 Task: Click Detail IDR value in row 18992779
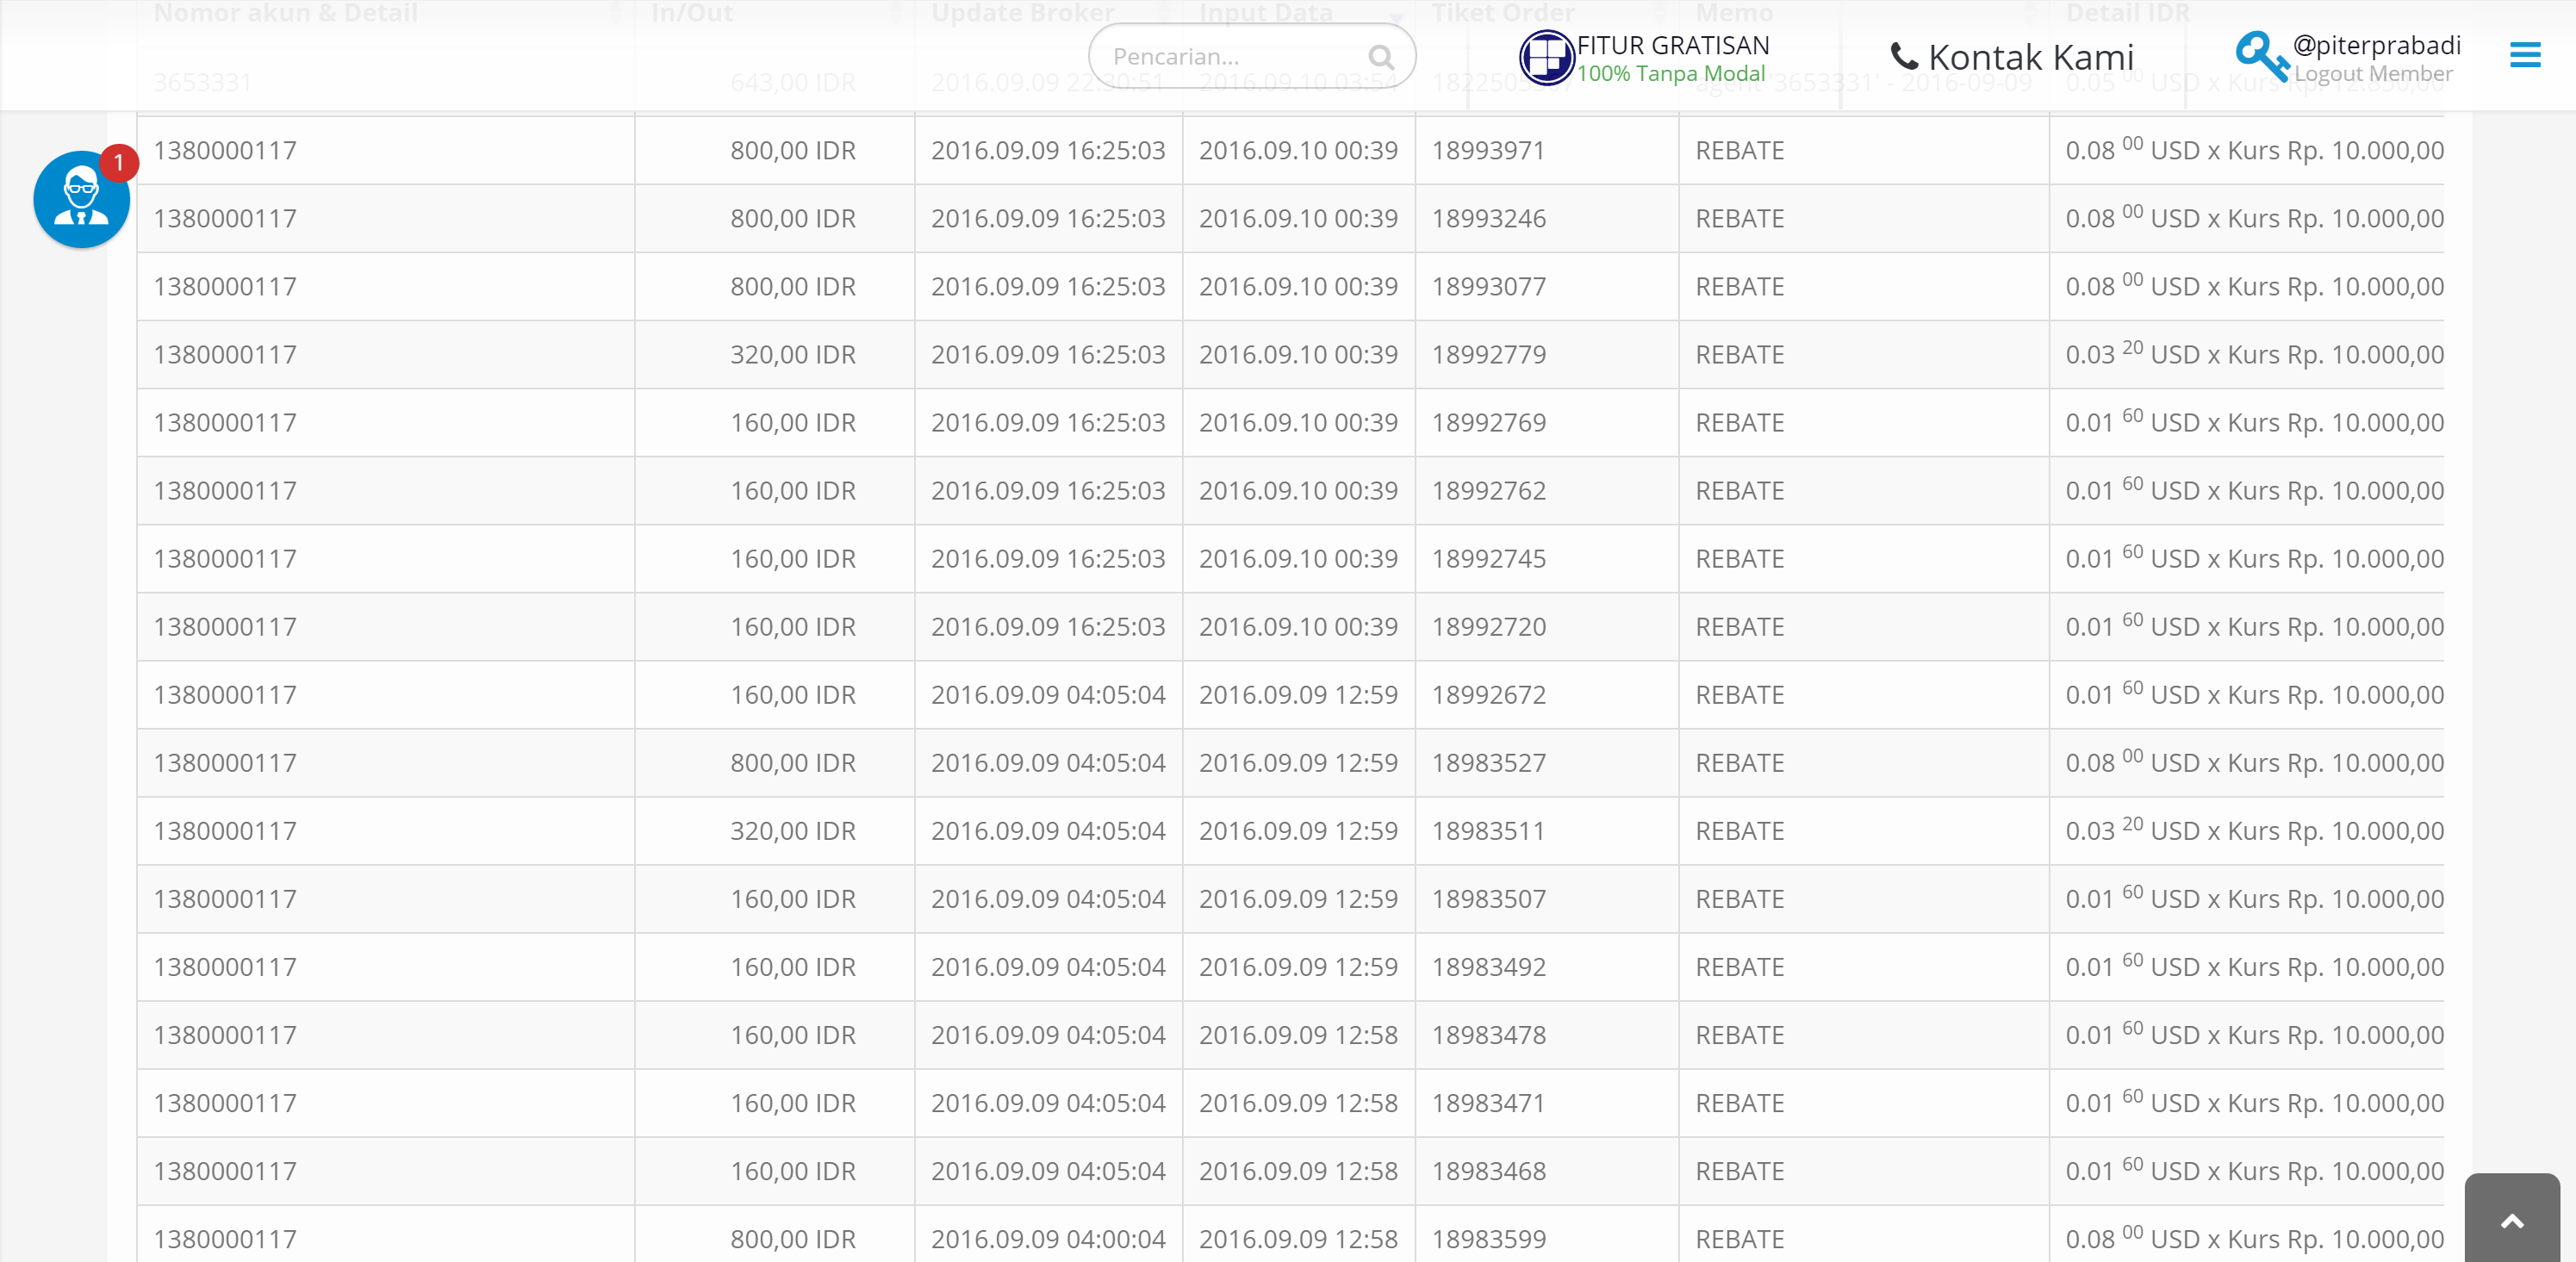[2254, 353]
